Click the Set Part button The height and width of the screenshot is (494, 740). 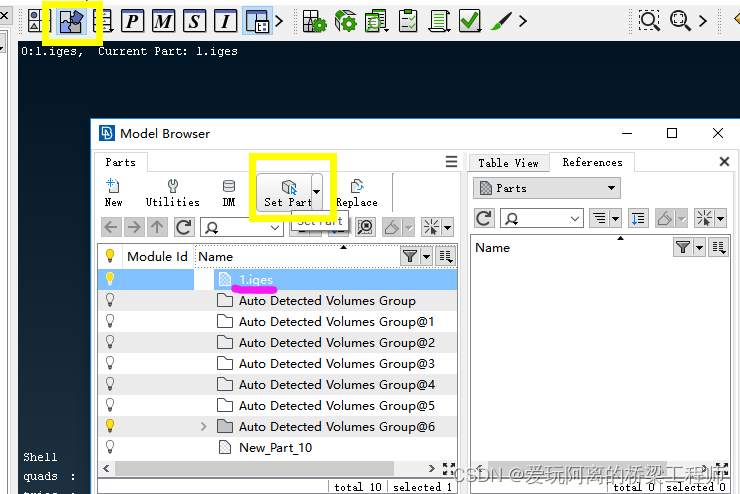(287, 192)
